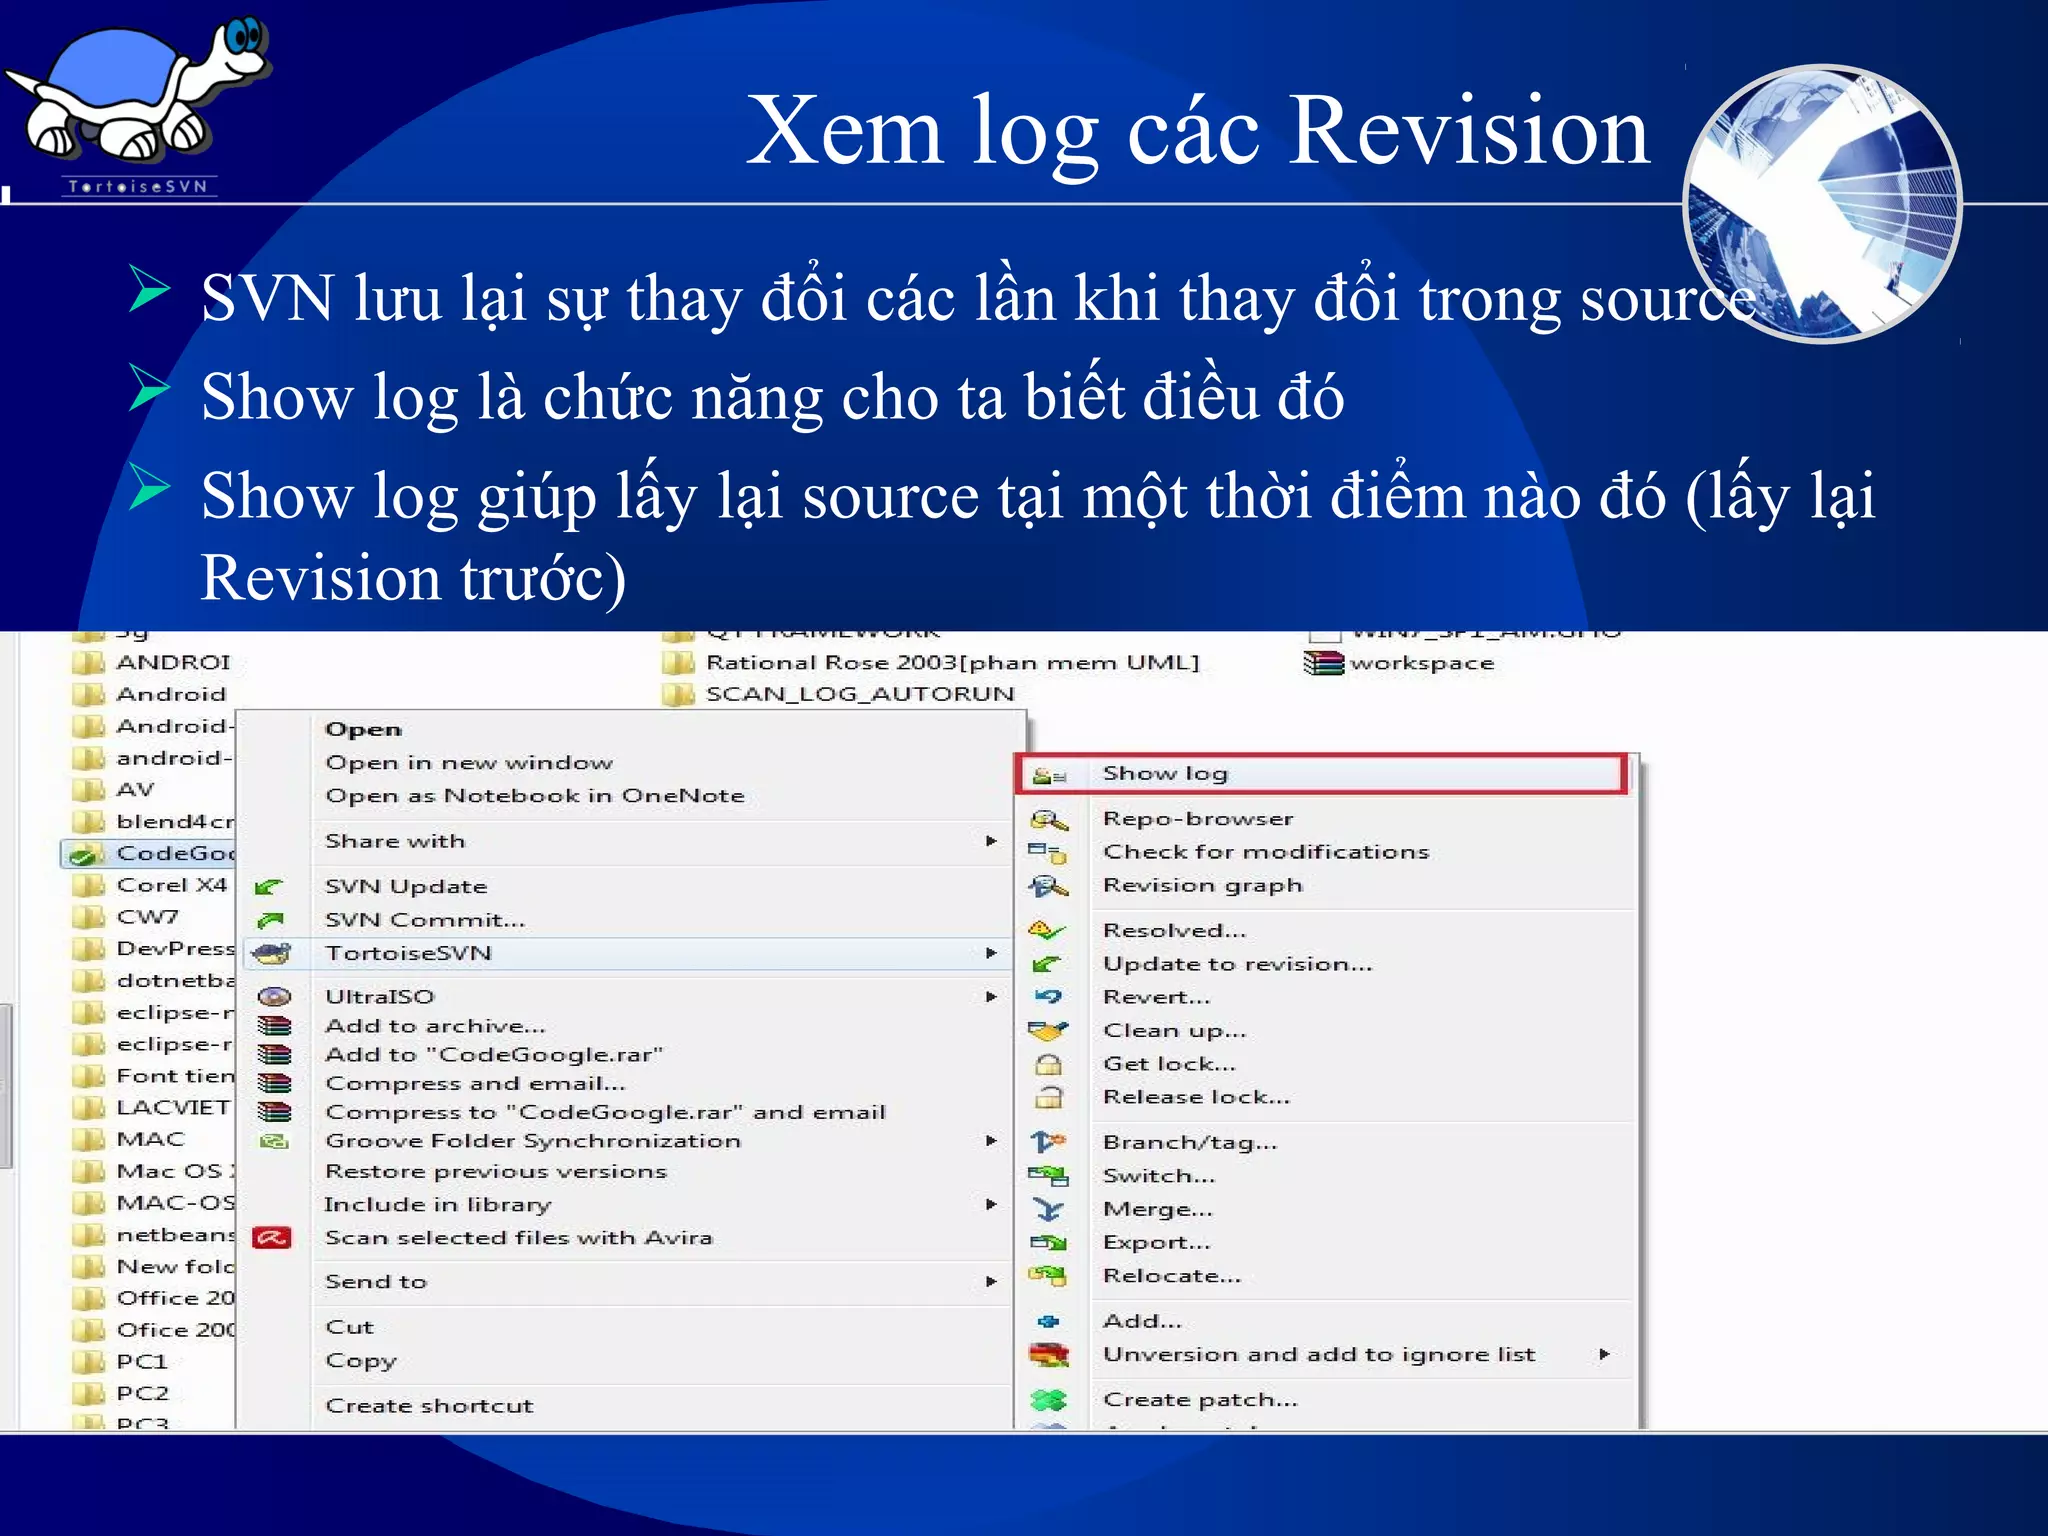Expand the TortoiseSVN submenu arrow
The image size is (2048, 1536).
(991, 953)
